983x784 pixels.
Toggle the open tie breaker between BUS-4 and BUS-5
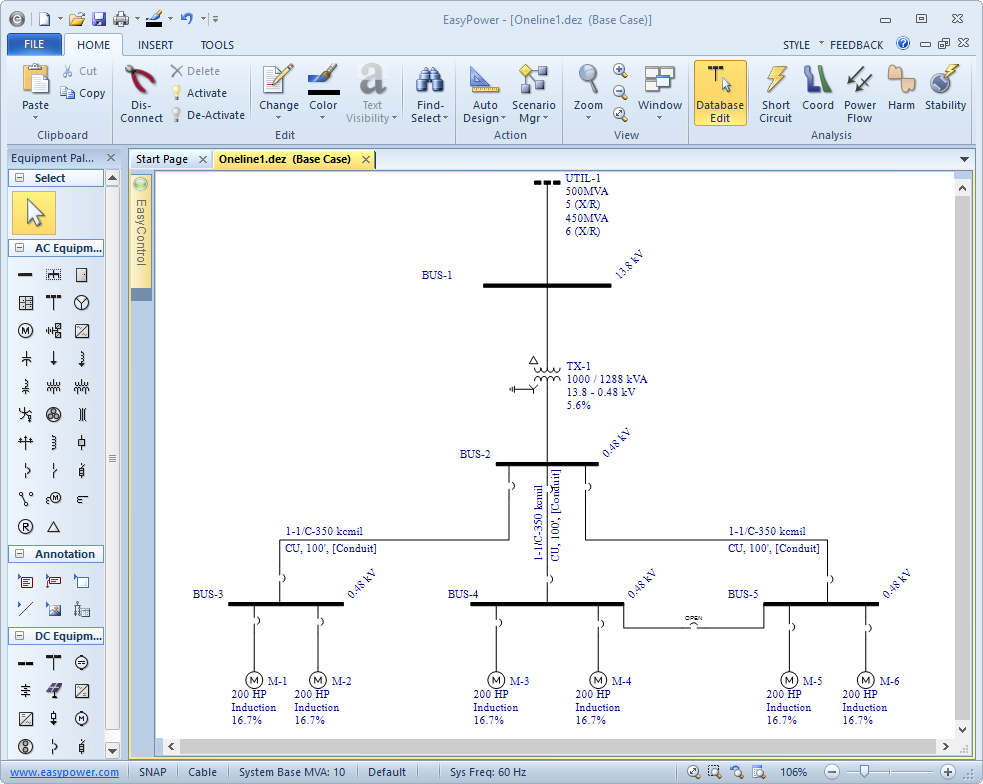pyautogui.click(x=693, y=626)
